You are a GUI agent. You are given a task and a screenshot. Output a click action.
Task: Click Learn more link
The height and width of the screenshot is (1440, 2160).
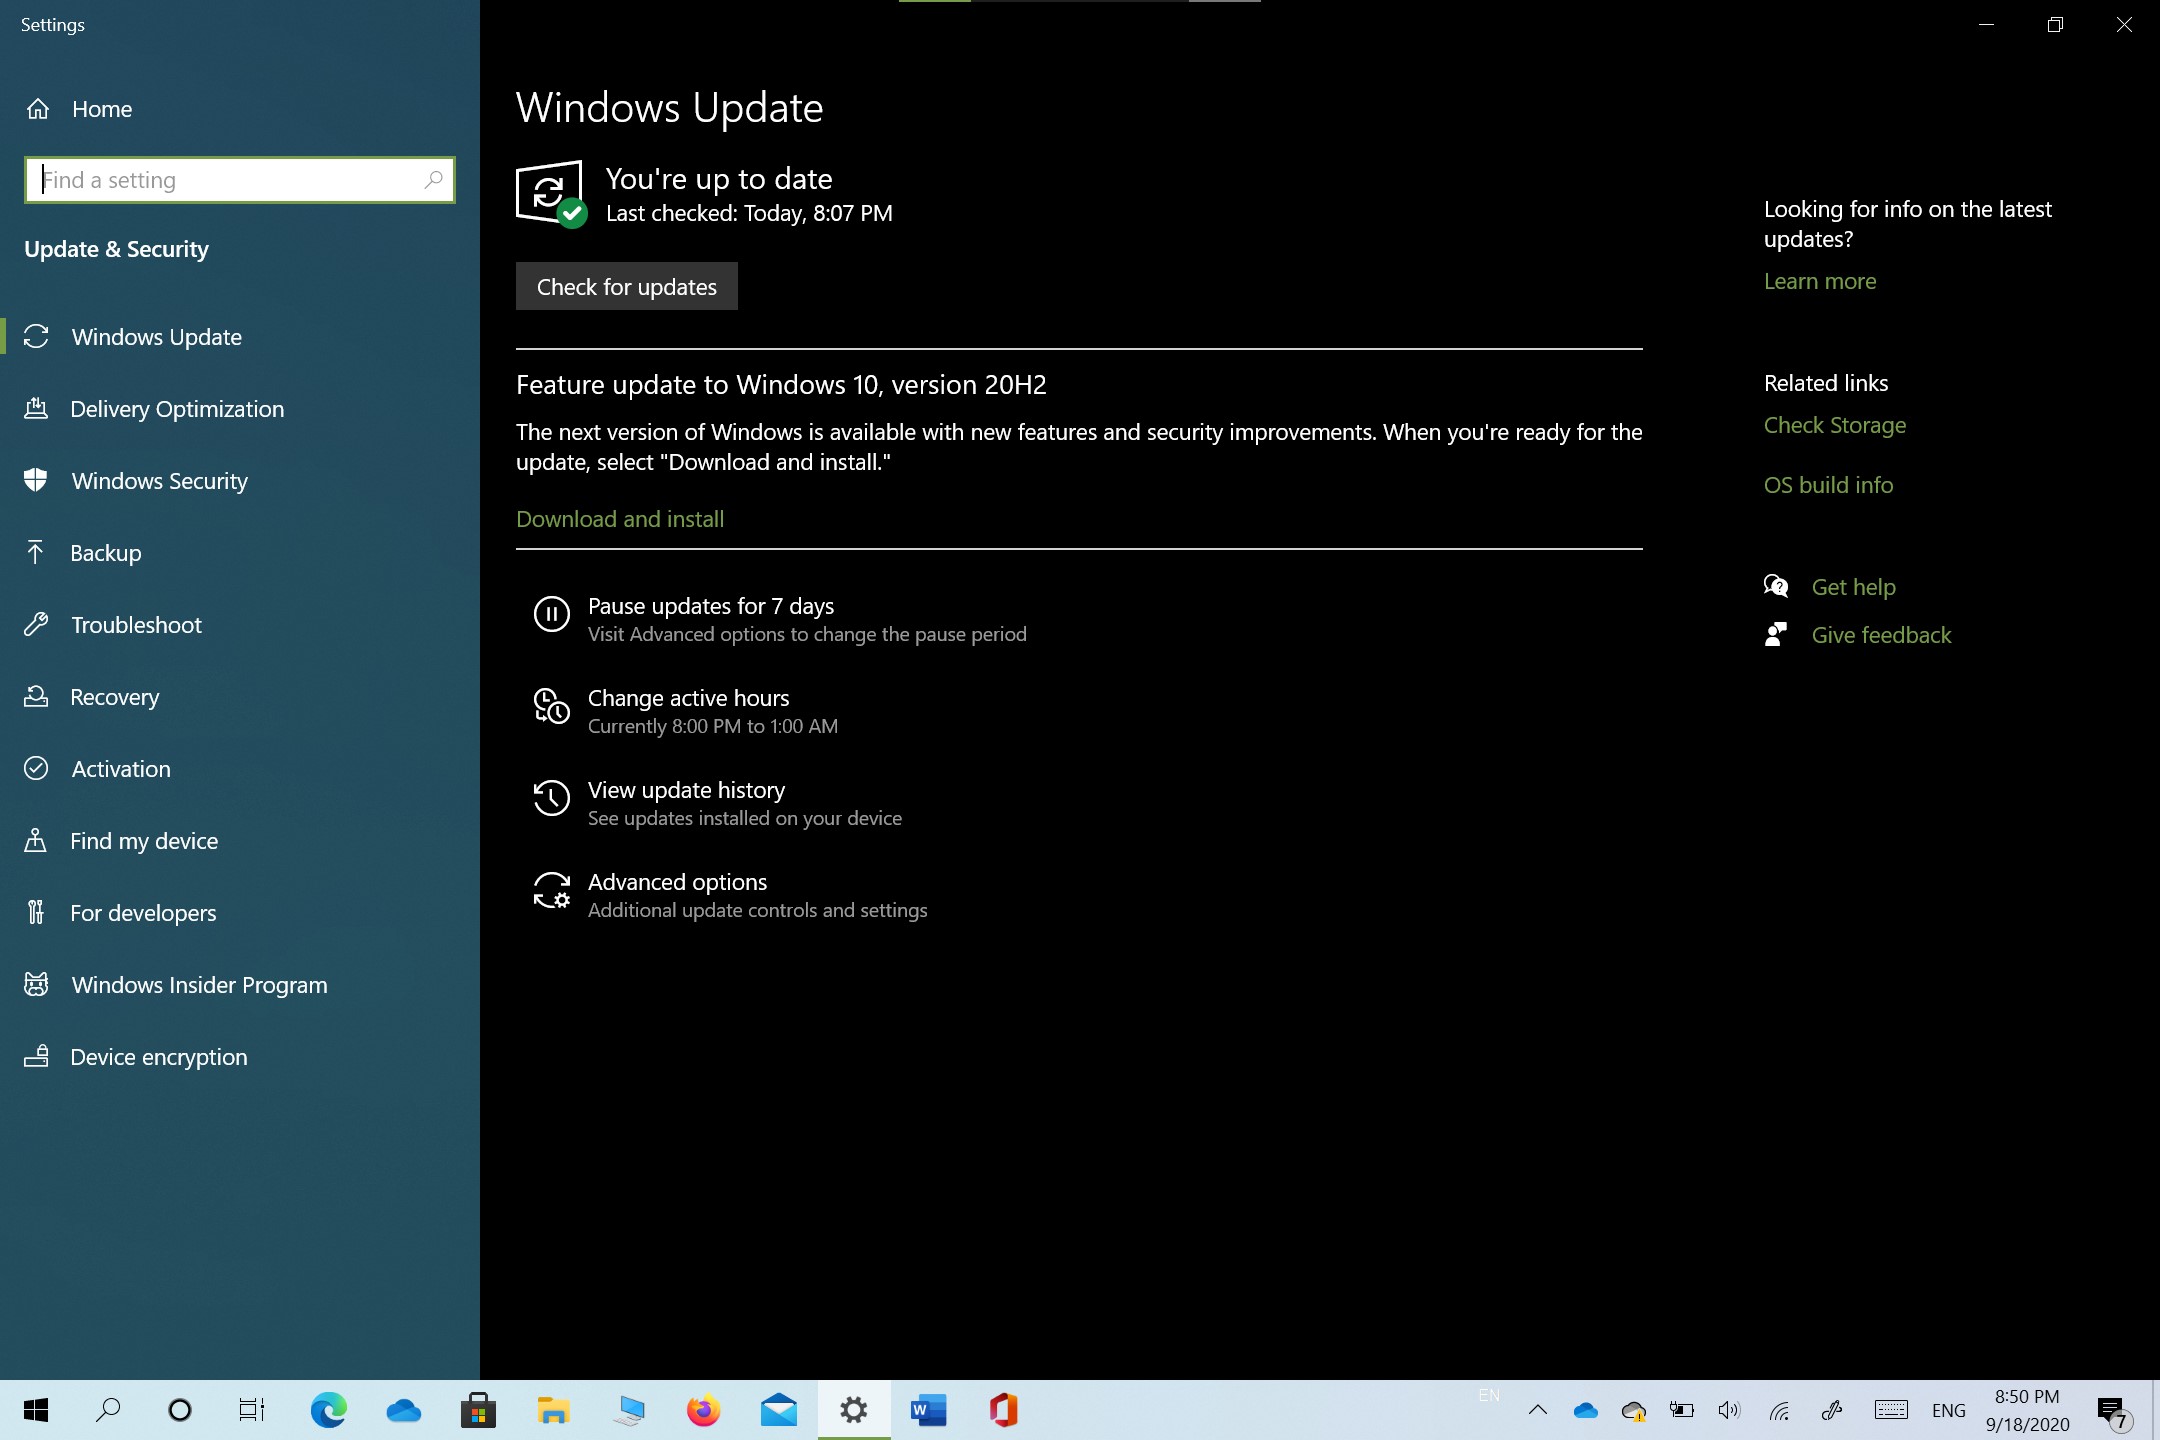coord(1820,281)
